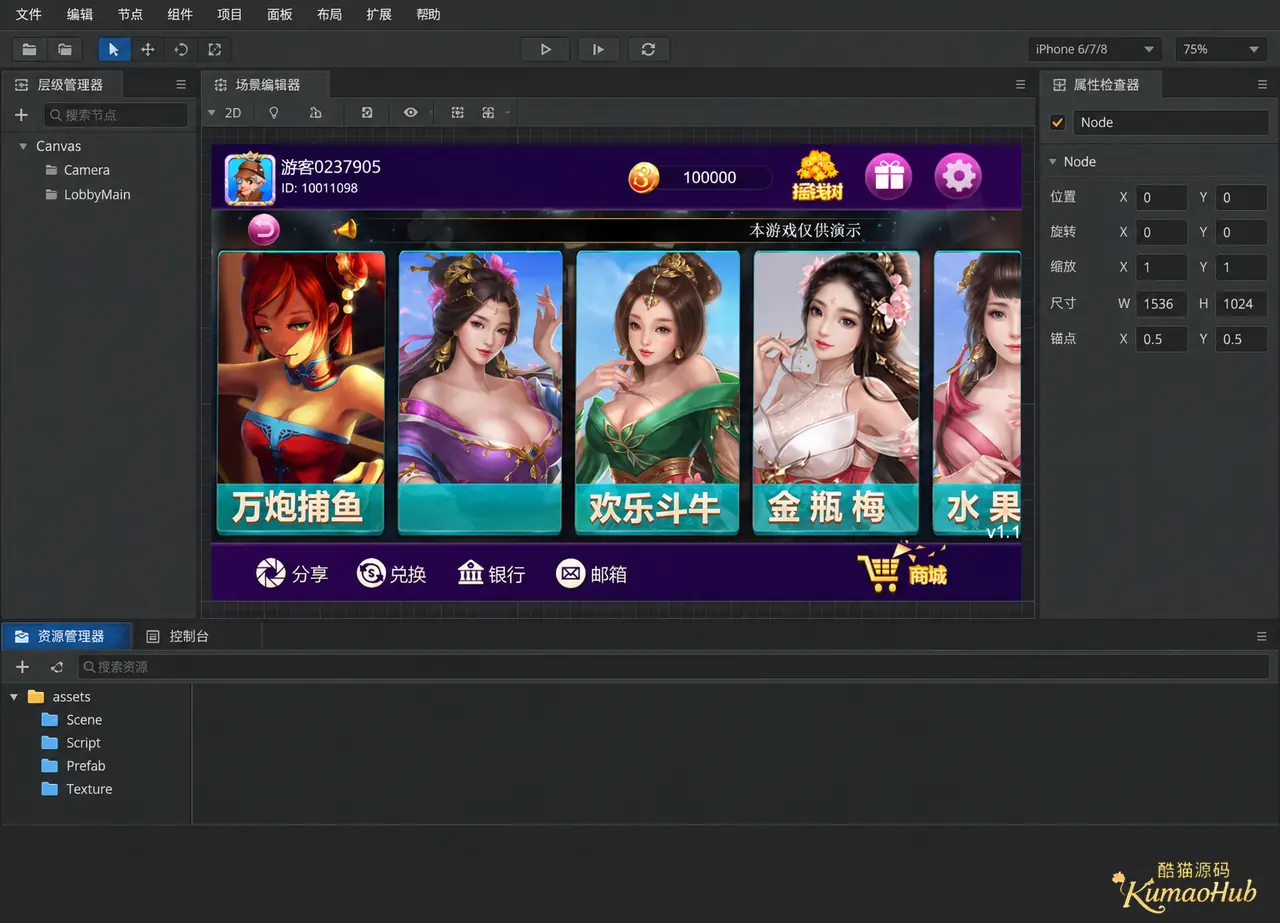Click the 摇钱树 money tree icon
1280x923 pixels.
[817, 176]
